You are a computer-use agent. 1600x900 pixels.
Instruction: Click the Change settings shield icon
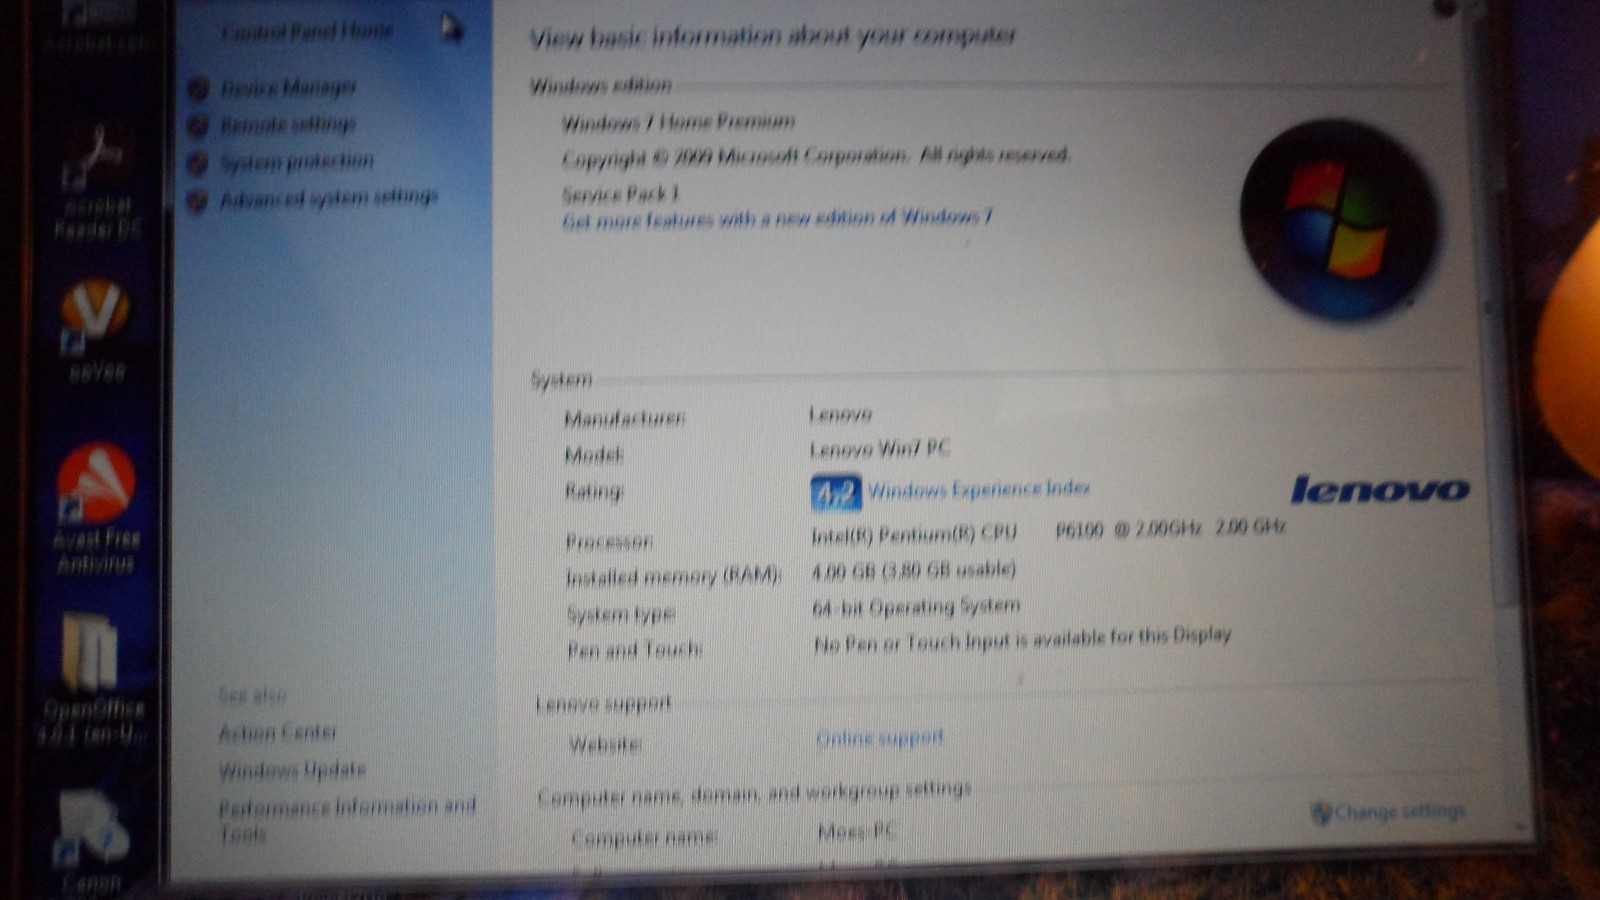pos(1321,812)
